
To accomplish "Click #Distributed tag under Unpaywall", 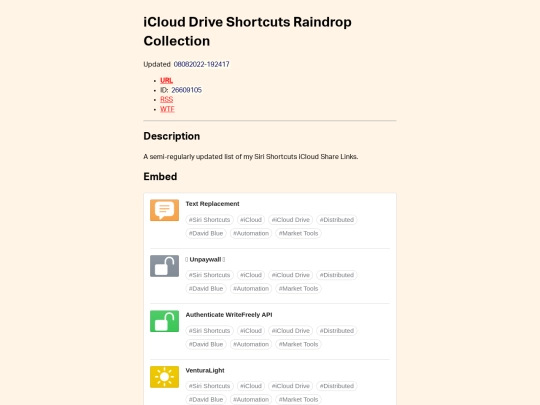I will 337,275.
